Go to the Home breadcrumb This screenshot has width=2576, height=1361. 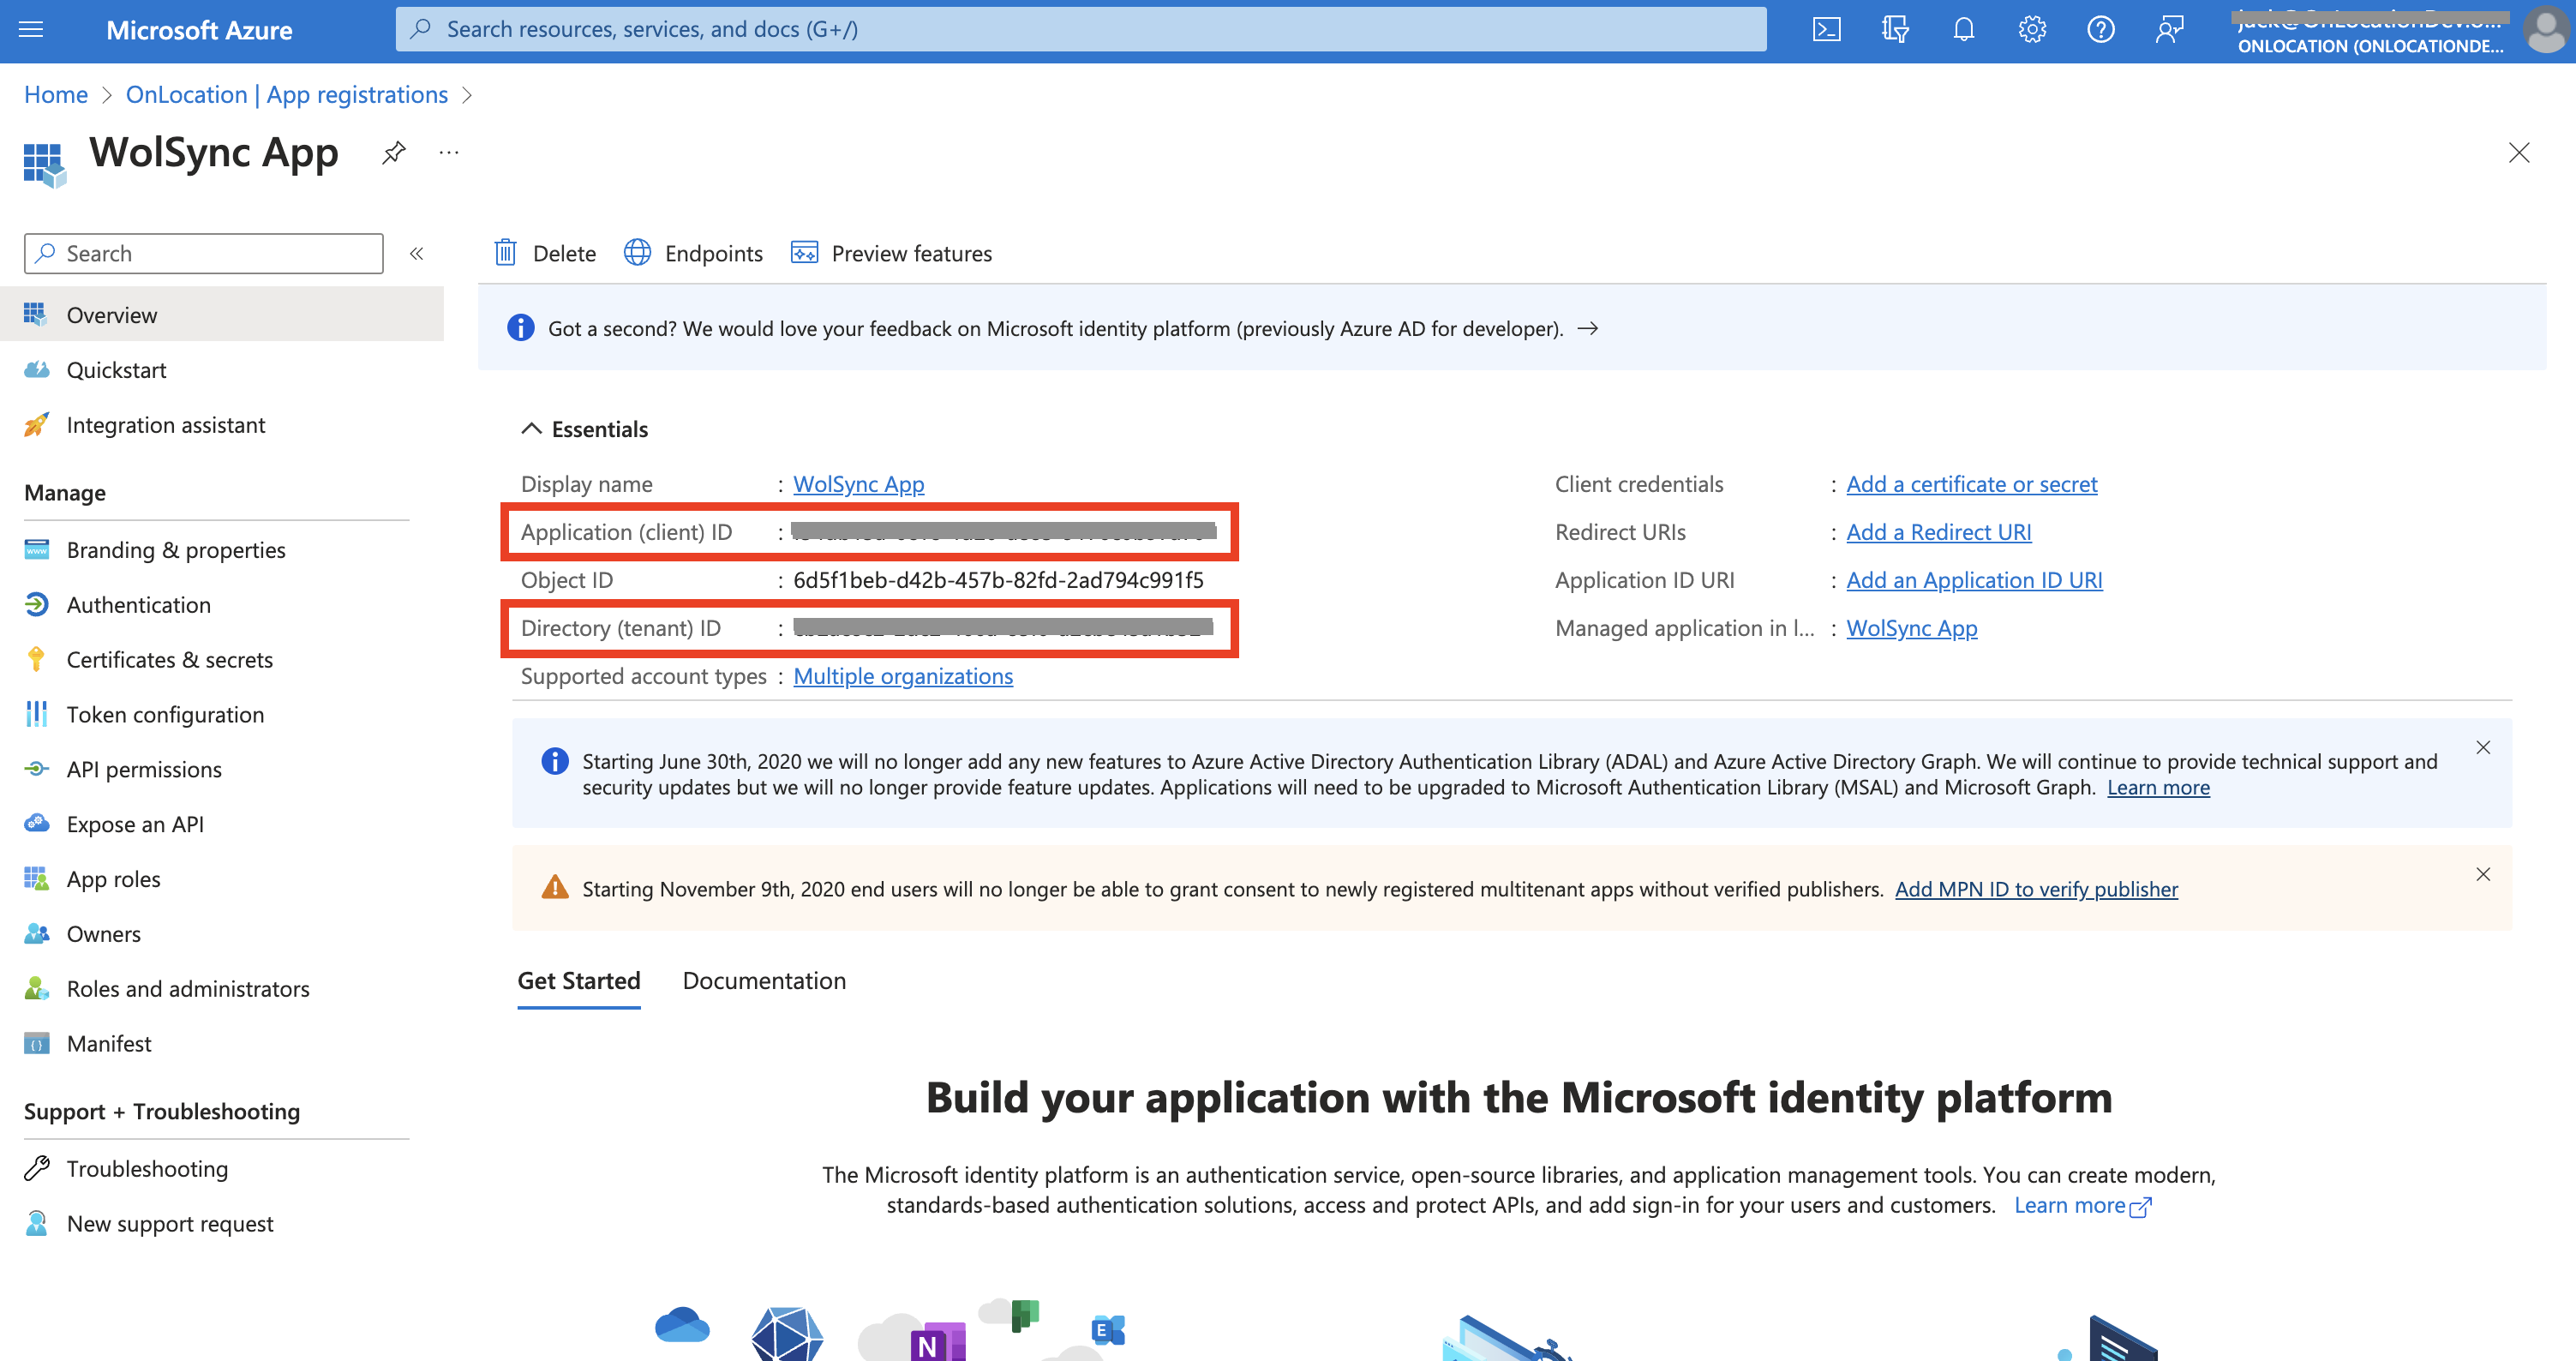(x=56, y=94)
